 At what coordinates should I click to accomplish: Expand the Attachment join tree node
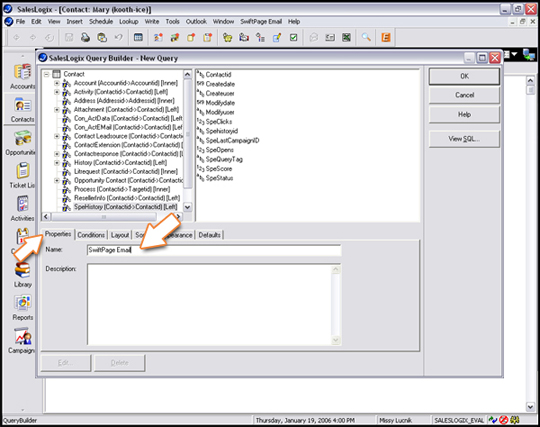point(57,110)
